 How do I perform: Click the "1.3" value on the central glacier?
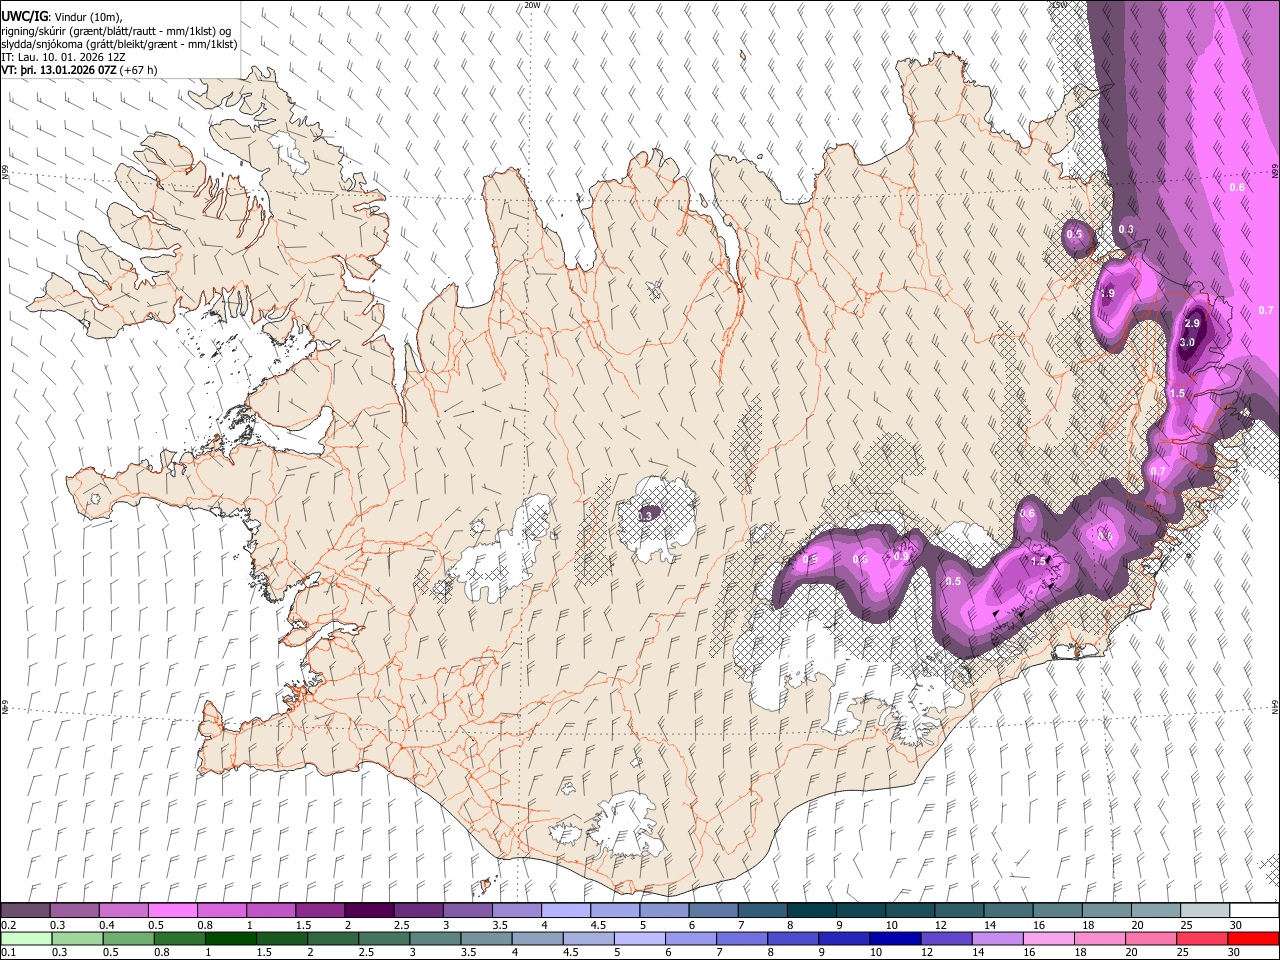click(645, 515)
